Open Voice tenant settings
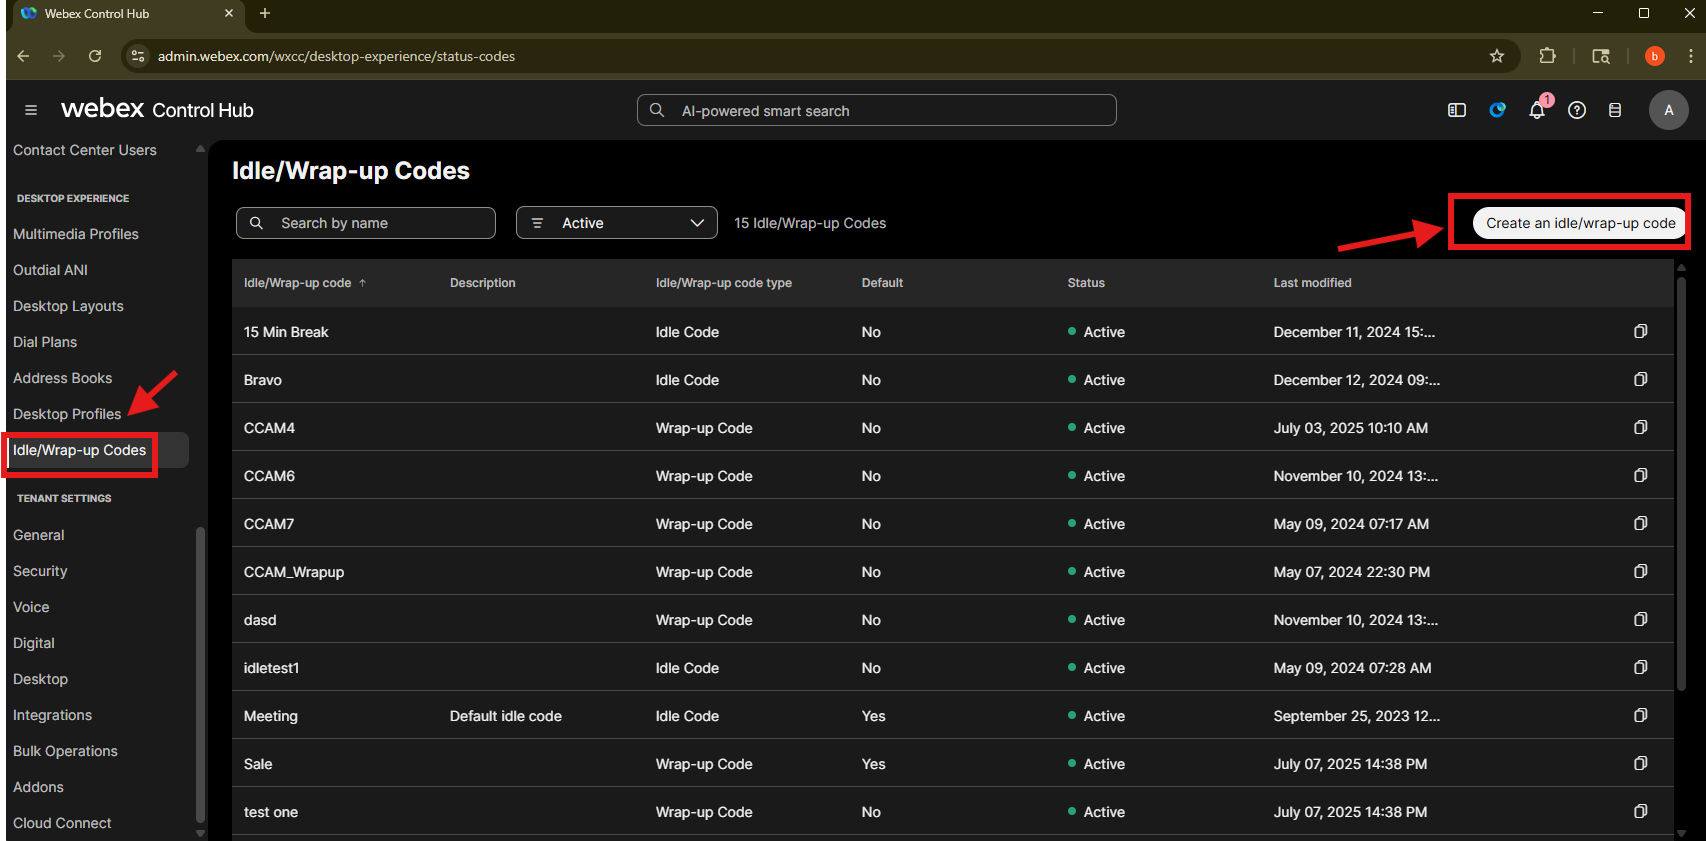The width and height of the screenshot is (1706, 841). point(31,607)
